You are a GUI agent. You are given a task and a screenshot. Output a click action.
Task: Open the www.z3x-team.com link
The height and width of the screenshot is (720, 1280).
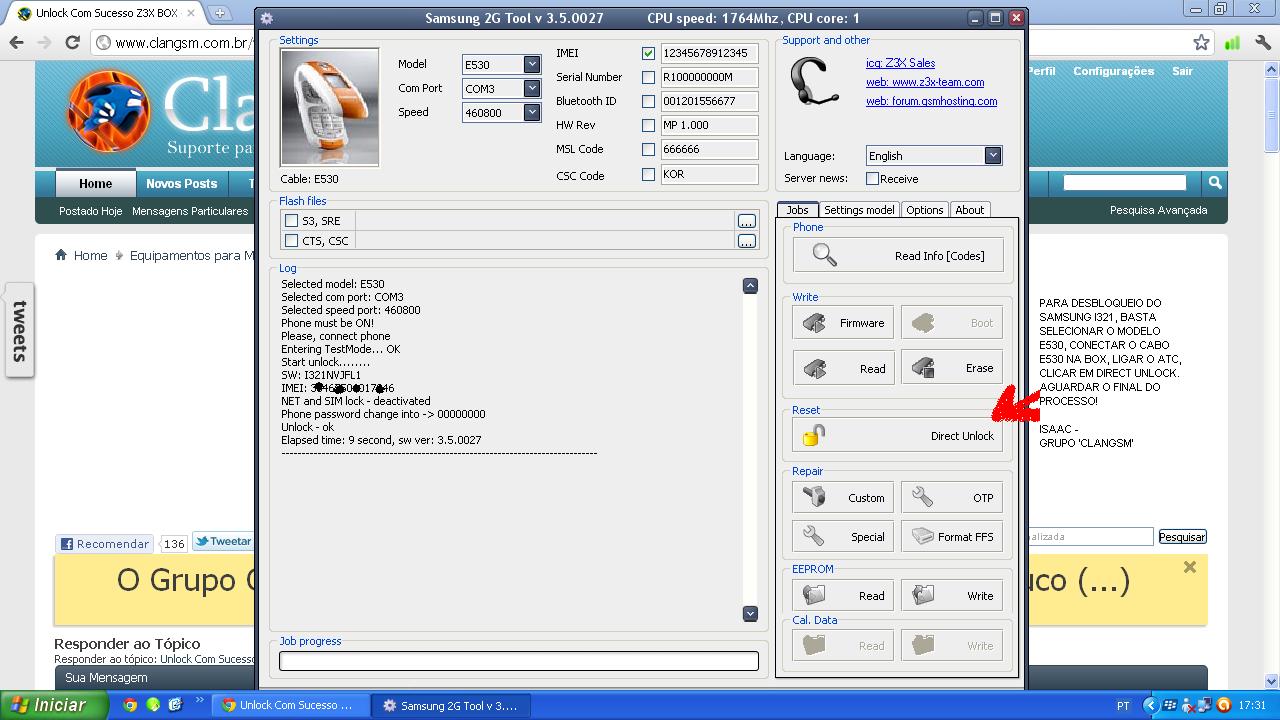point(925,82)
